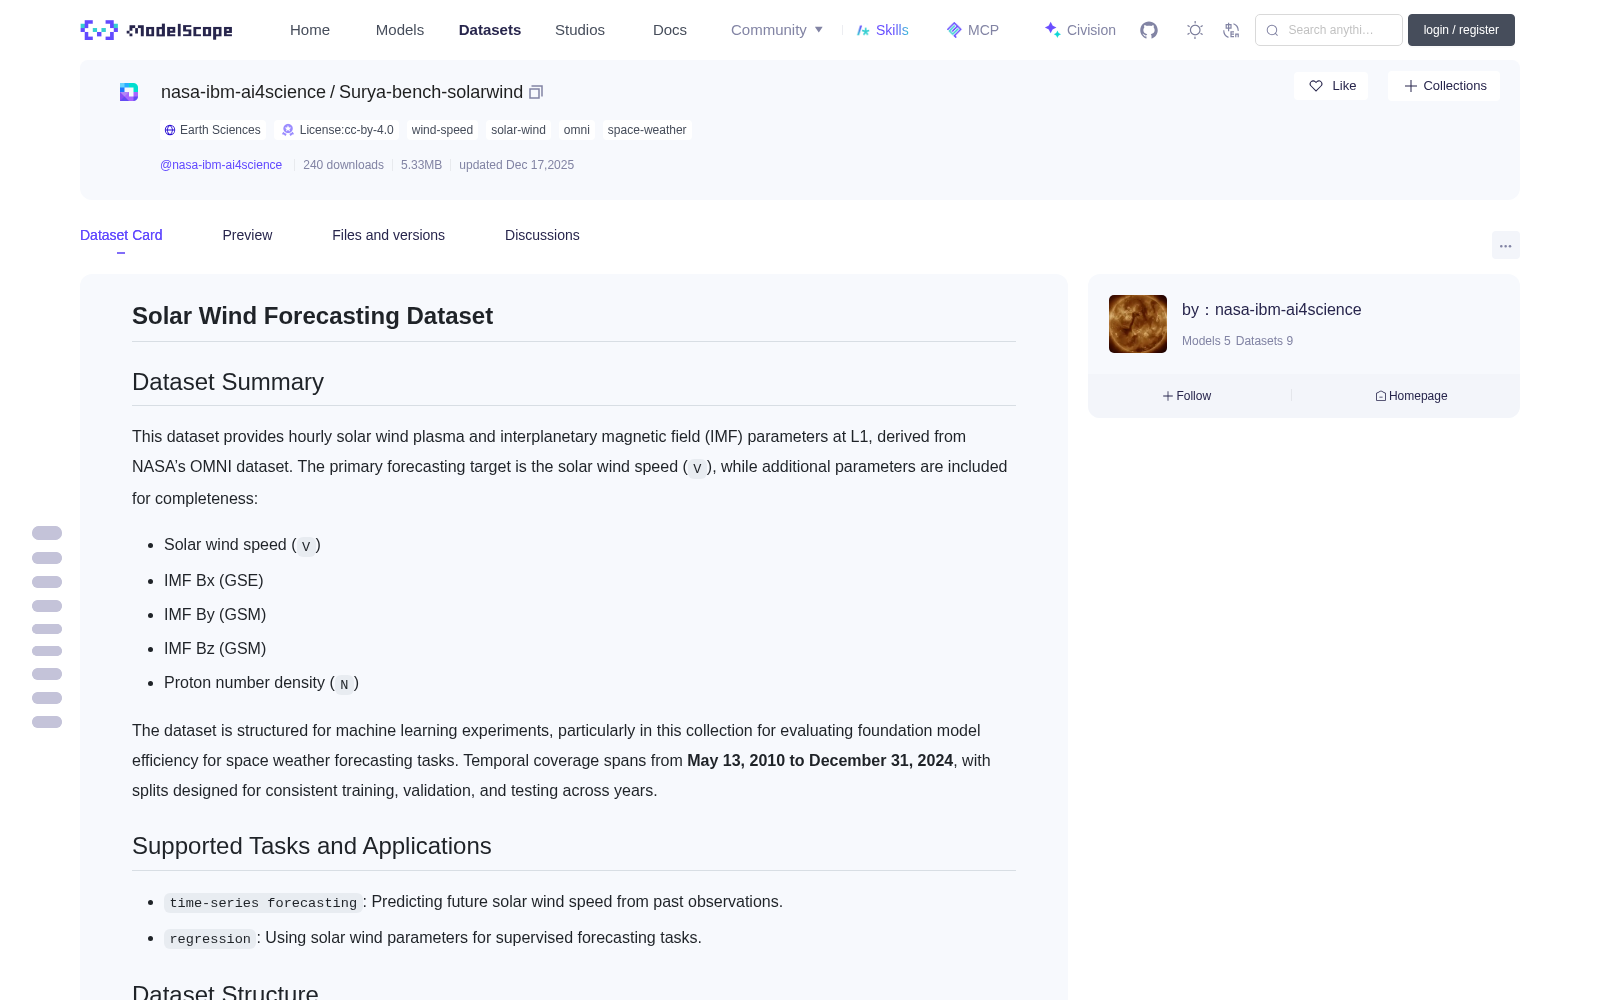Open the MCP page
The height and width of the screenshot is (1000, 1600).
973,30
